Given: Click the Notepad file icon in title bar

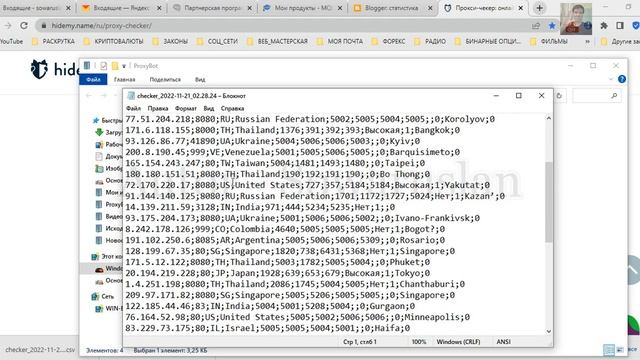Looking at the screenshot, I should (131, 96).
